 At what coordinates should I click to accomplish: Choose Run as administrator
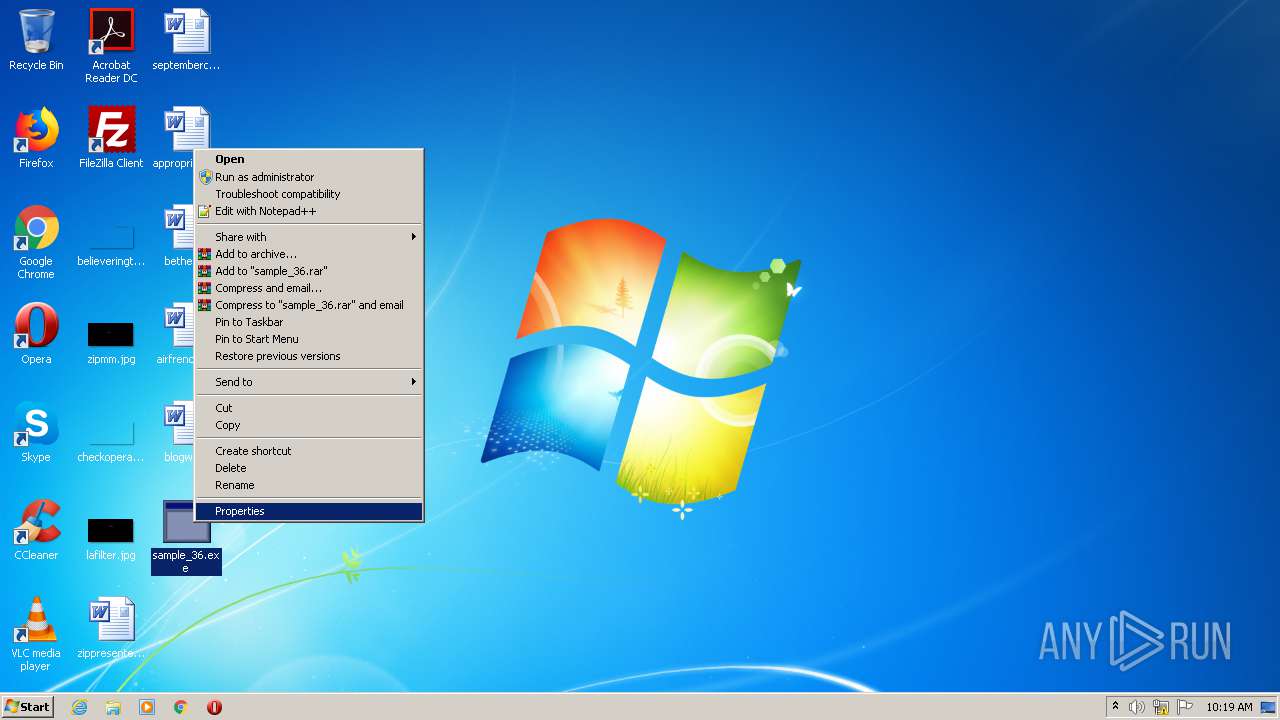[309, 177]
